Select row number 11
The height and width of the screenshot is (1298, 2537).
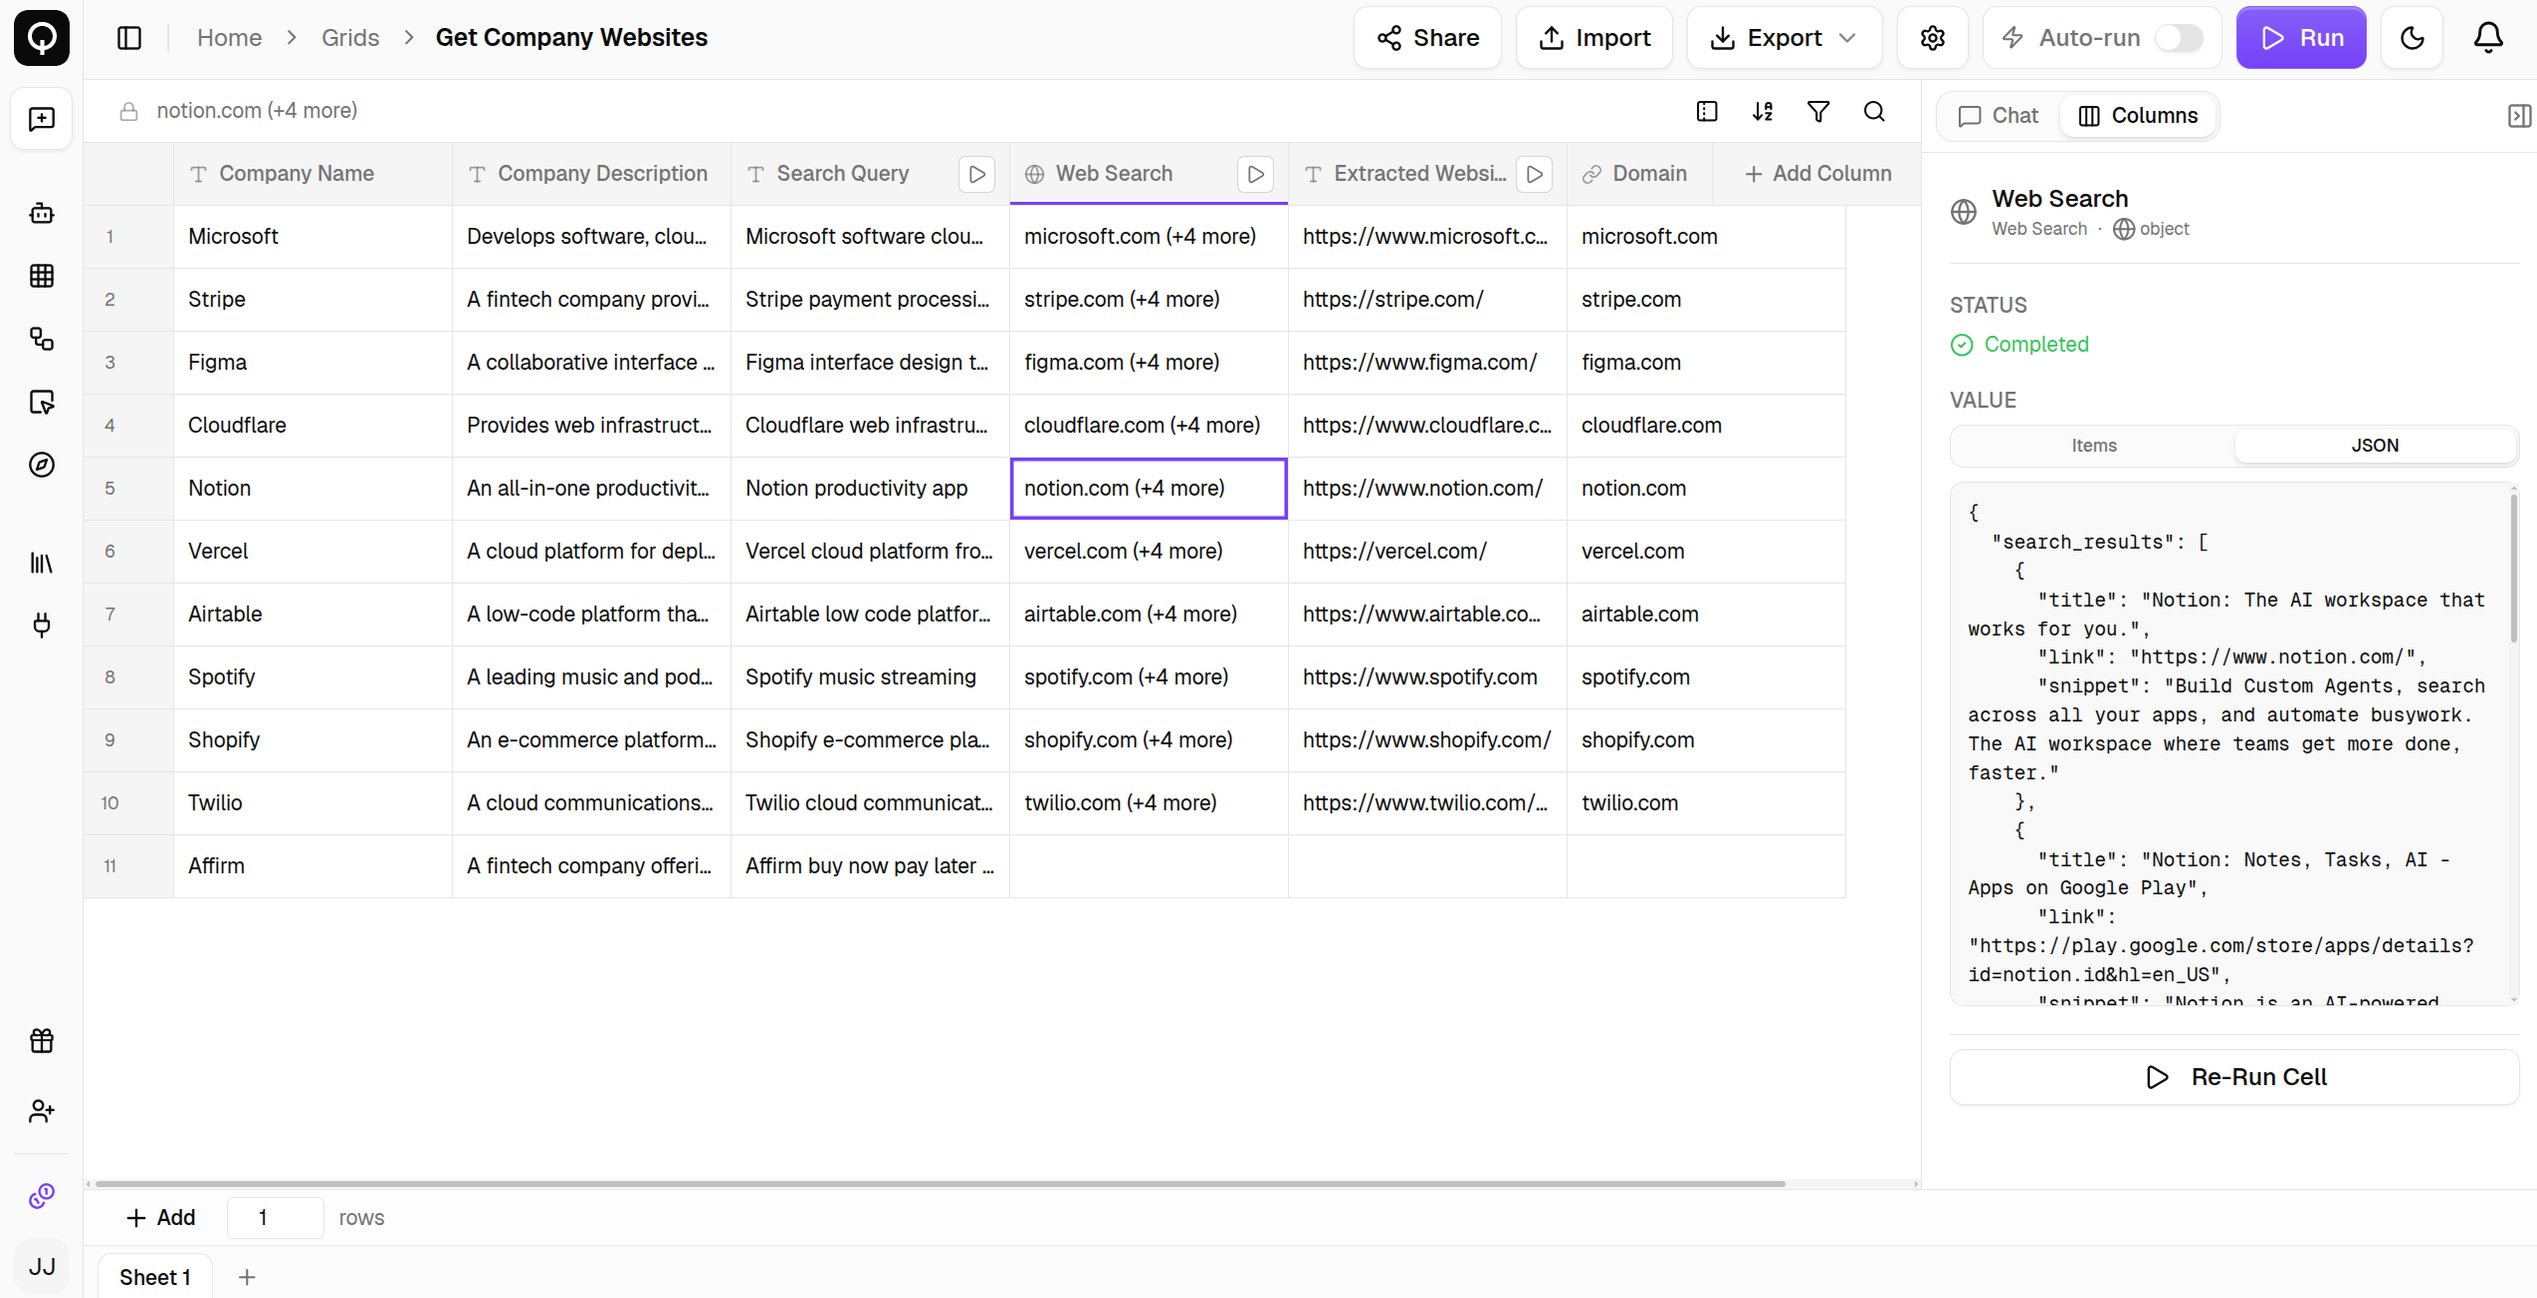[x=110, y=867]
